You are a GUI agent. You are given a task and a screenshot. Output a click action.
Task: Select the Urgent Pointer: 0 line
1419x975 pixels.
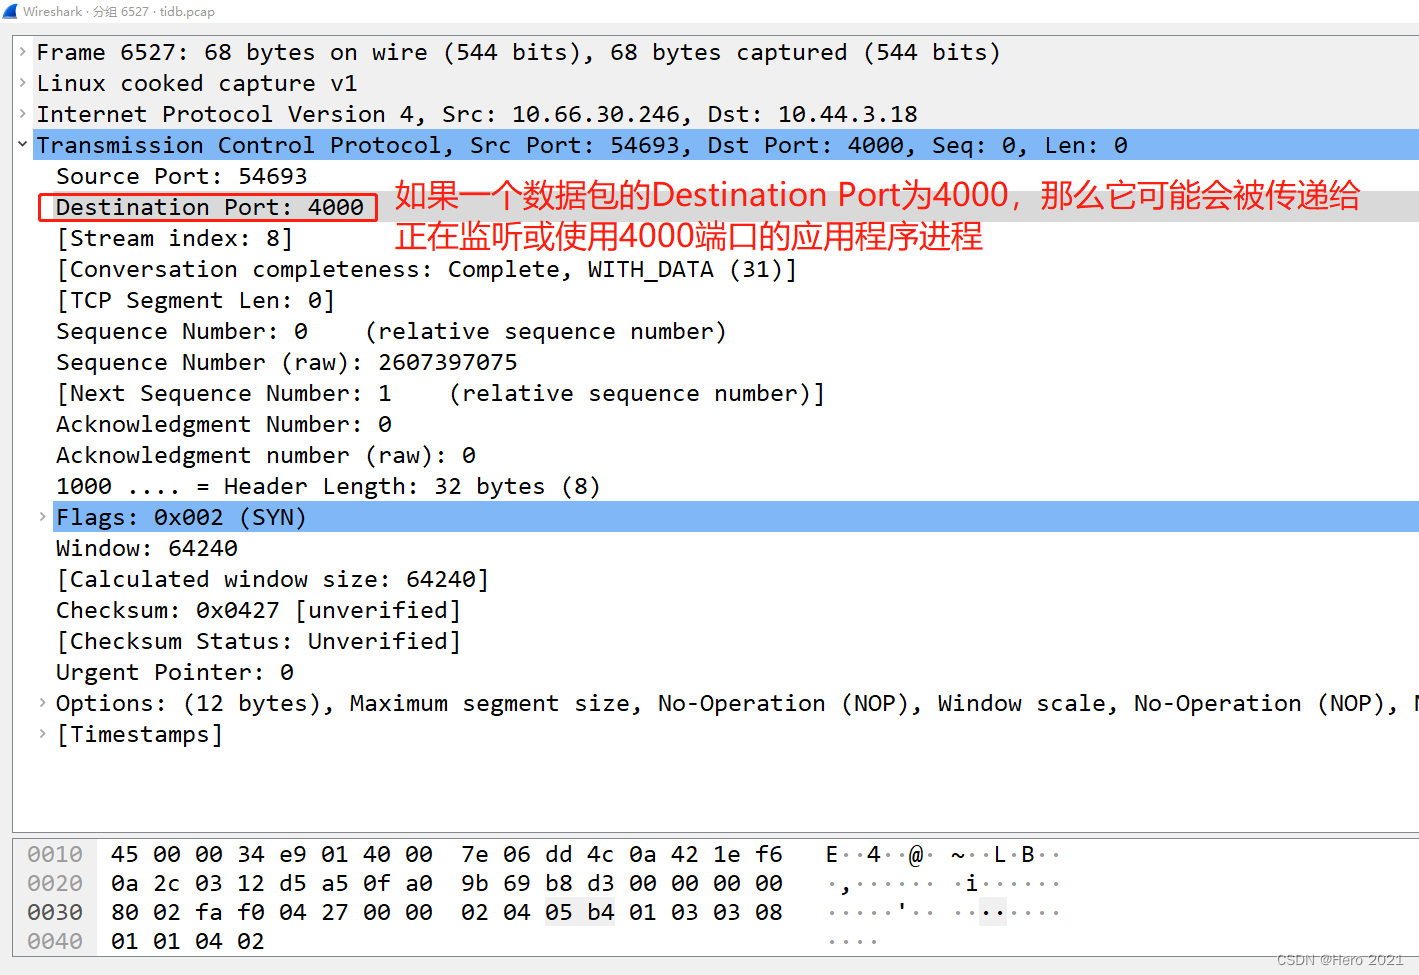click(x=175, y=672)
